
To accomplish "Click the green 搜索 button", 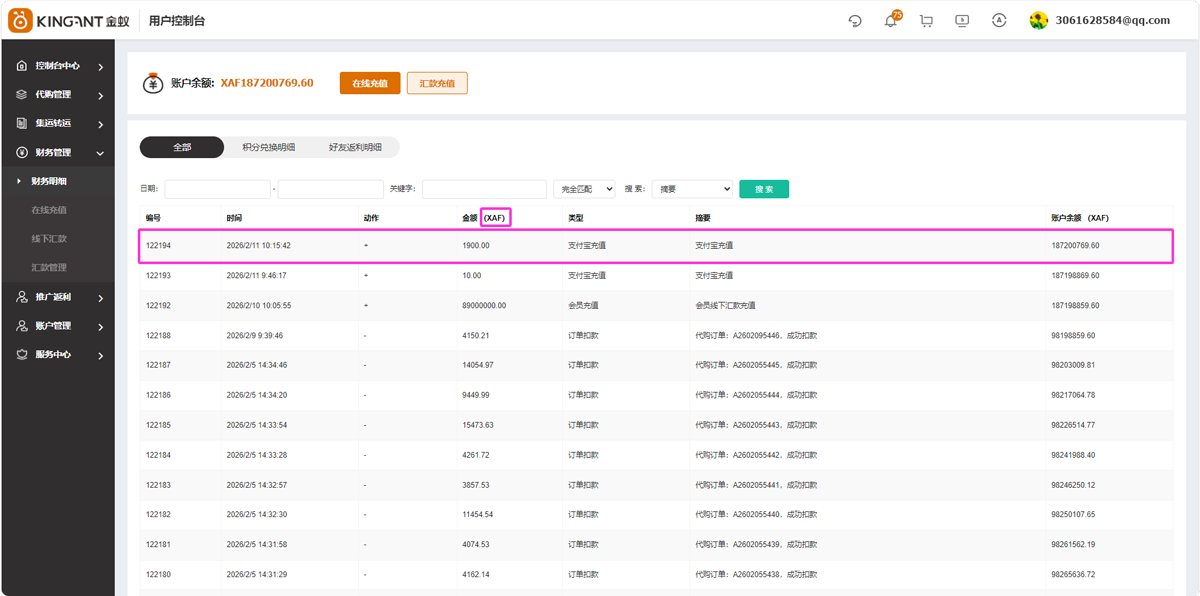I will pyautogui.click(x=764, y=189).
